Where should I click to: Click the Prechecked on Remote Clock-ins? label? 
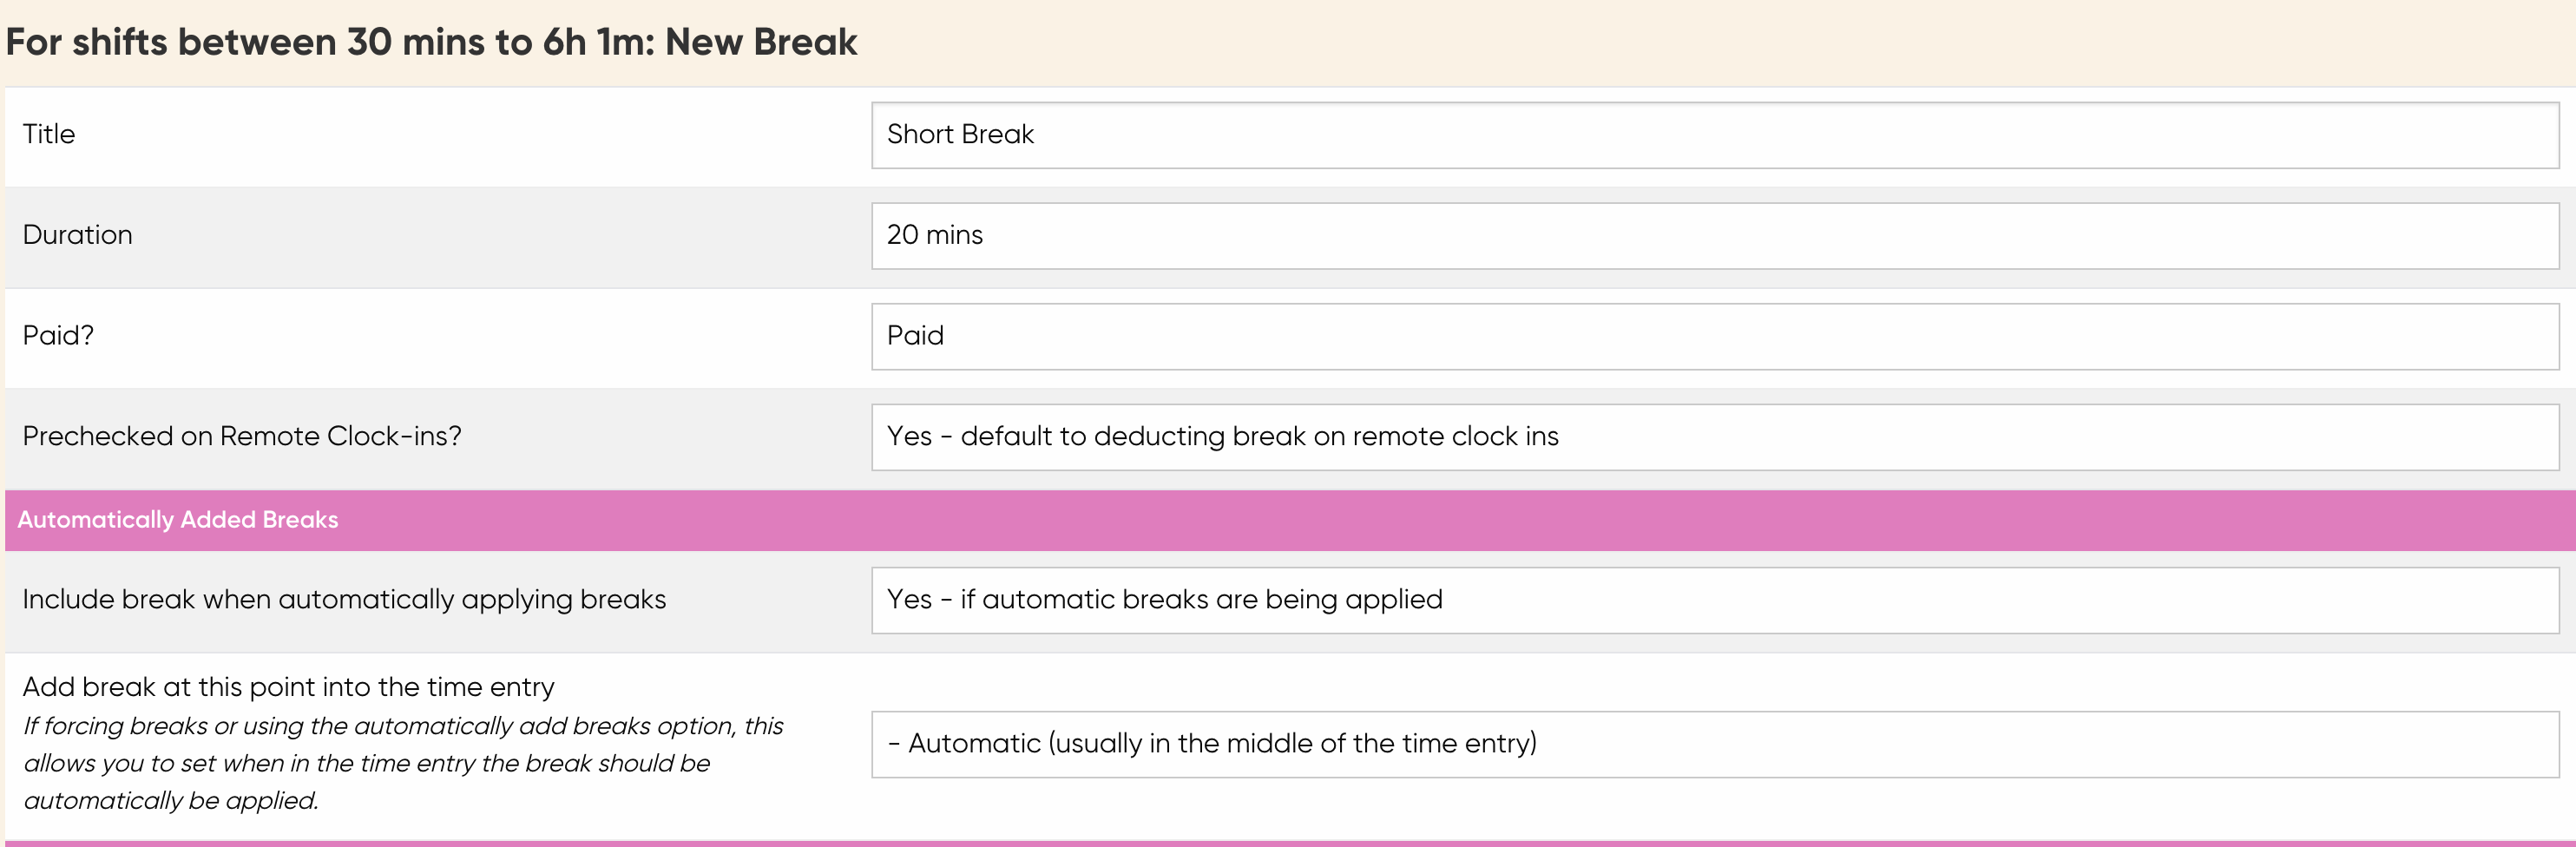(x=242, y=436)
